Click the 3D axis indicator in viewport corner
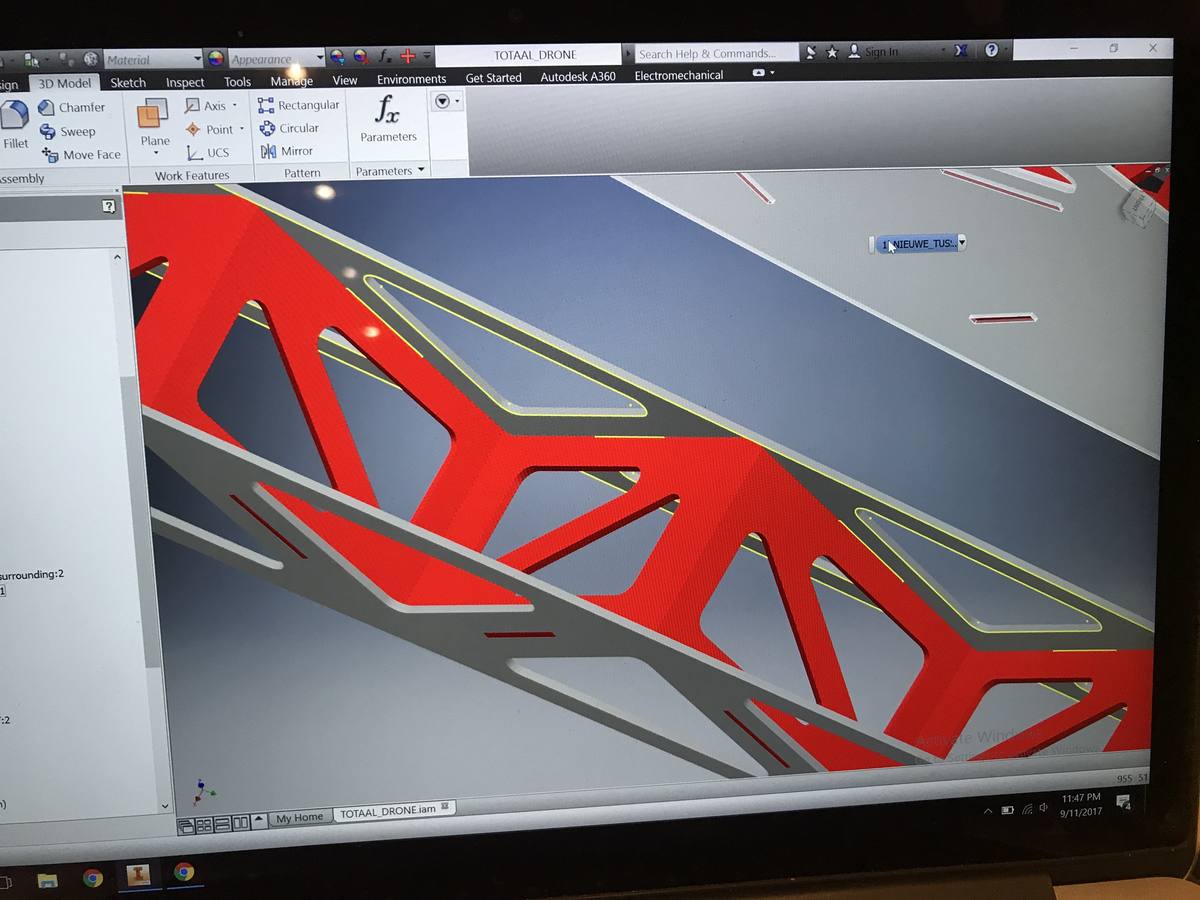This screenshot has width=1200, height=900. [204, 791]
